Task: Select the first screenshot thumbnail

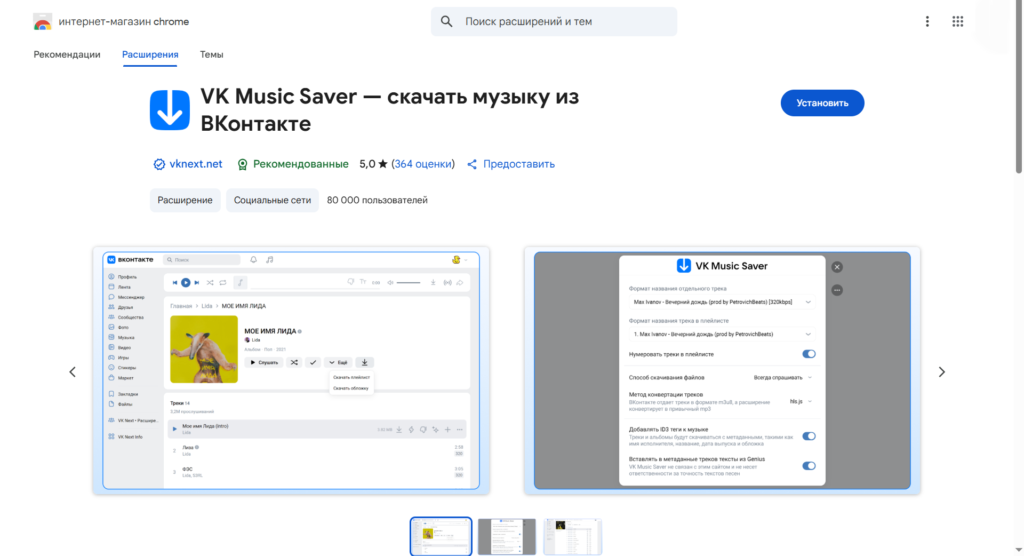Action: click(x=441, y=536)
